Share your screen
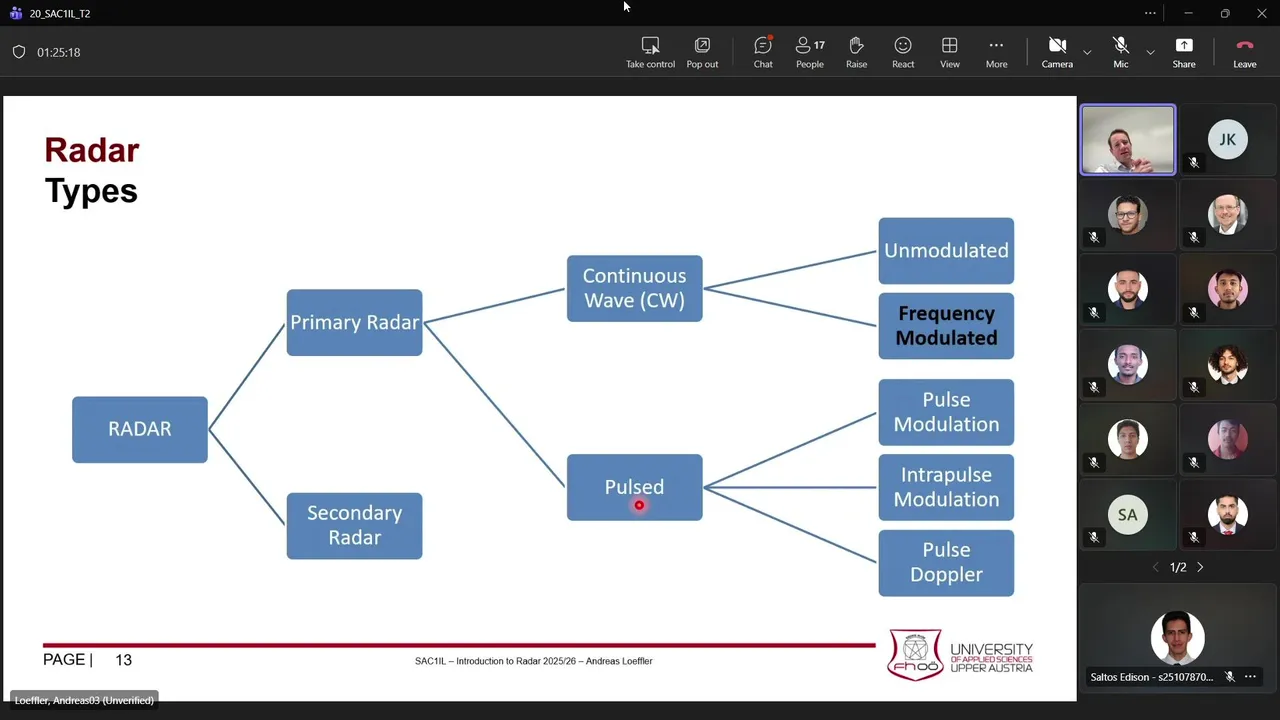 coord(1184,52)
